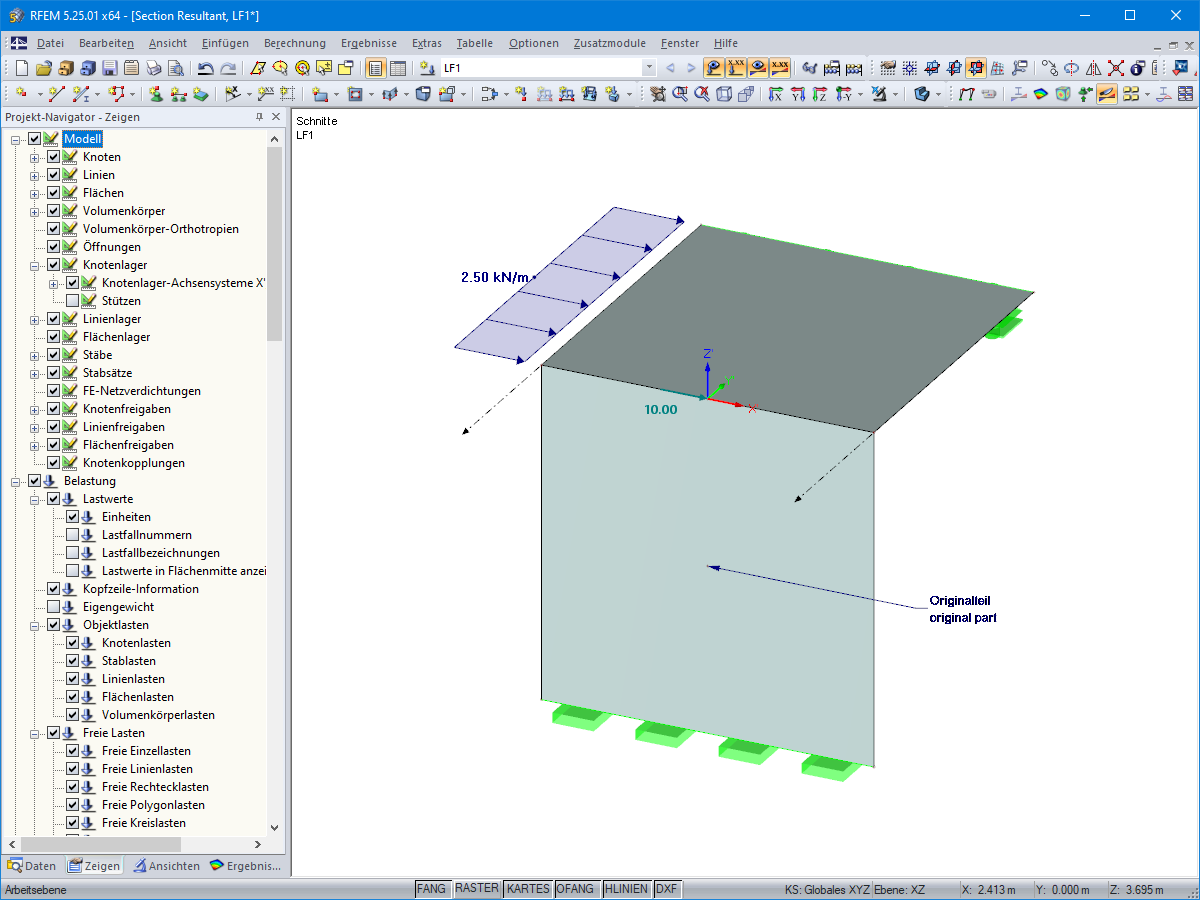Click the New Node tool icon
This screenshot has height=900, width=1200.
21,93
